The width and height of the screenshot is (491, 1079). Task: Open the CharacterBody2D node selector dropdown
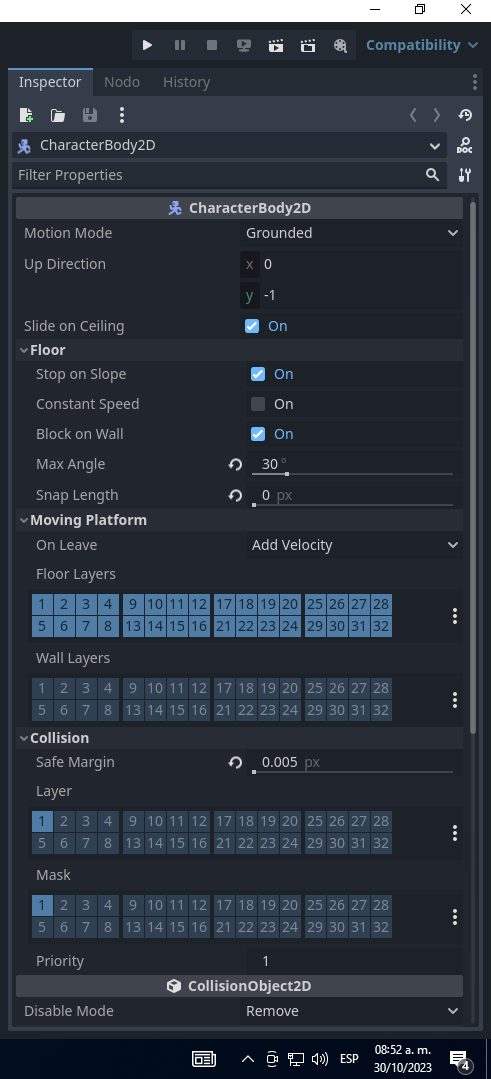[230, 145]
